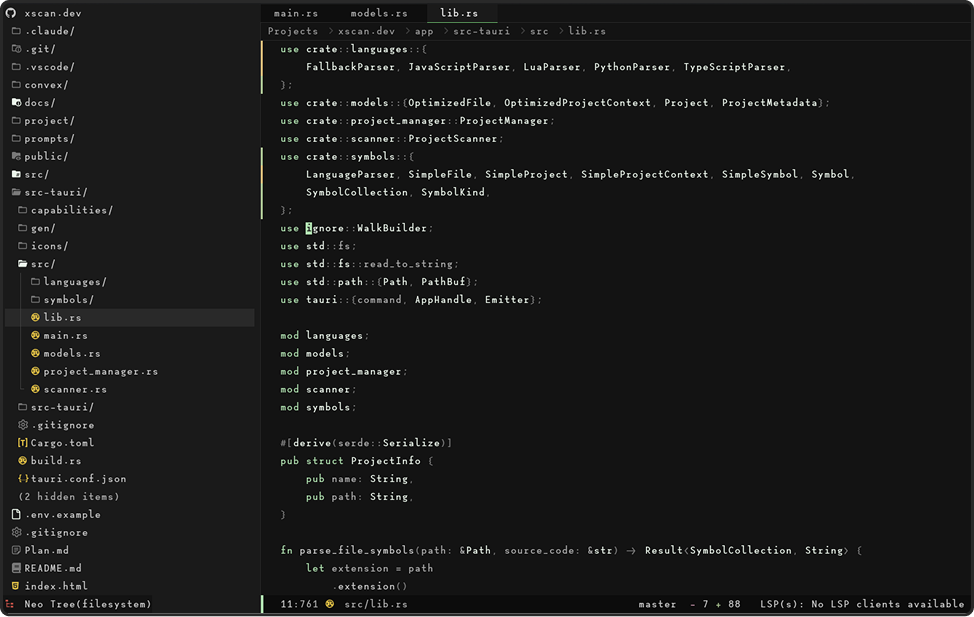The image size is (974, 617).
Task: Click the folder icon beside public/
Action: click(17, 156)
